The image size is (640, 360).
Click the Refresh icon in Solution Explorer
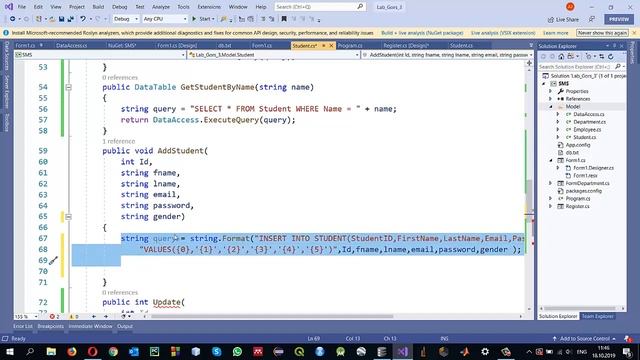(611, 56)
